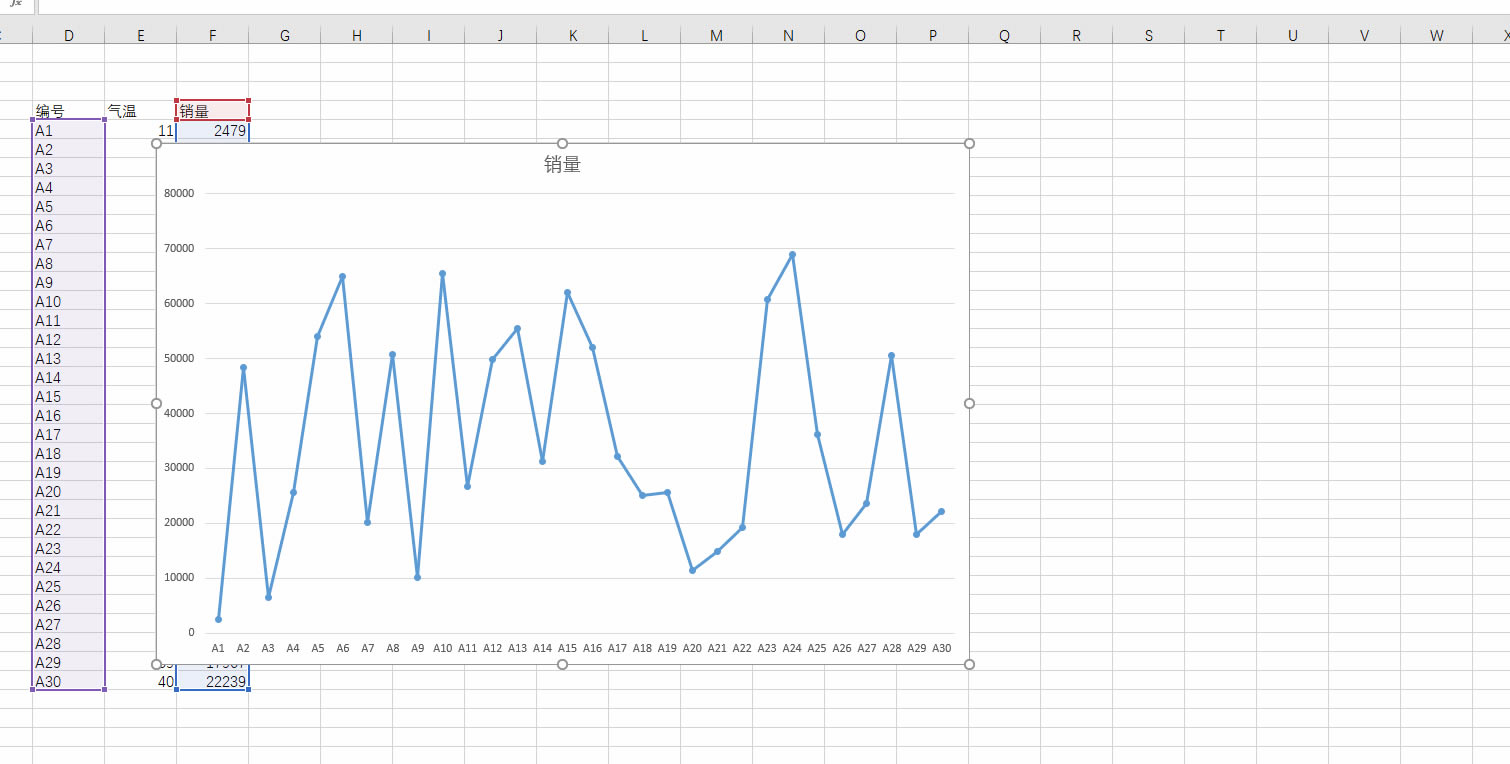Click the 80000 vertical axis label
This screenshot has height=764, width=1510.
(x=180, y=193)
